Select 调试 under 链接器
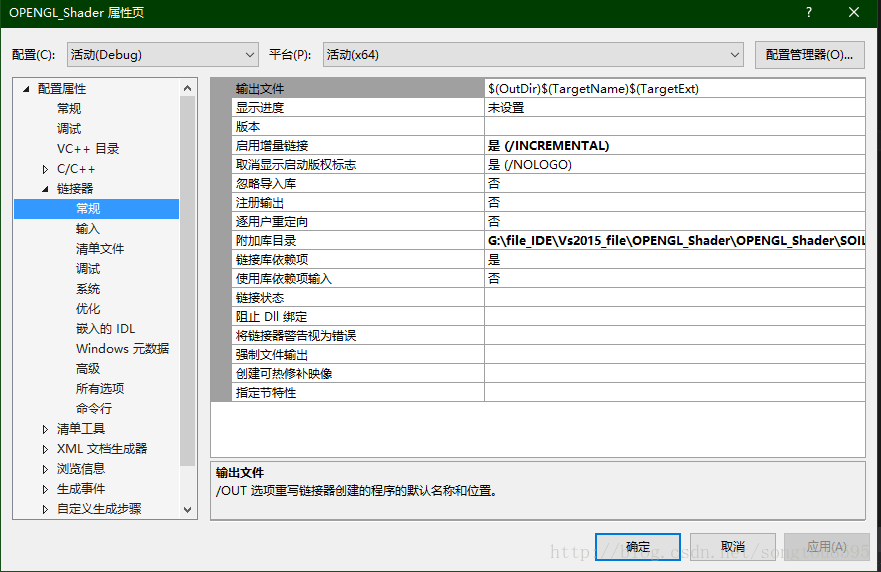This screenshot has height=572, width=881. (x=88, y=269)
